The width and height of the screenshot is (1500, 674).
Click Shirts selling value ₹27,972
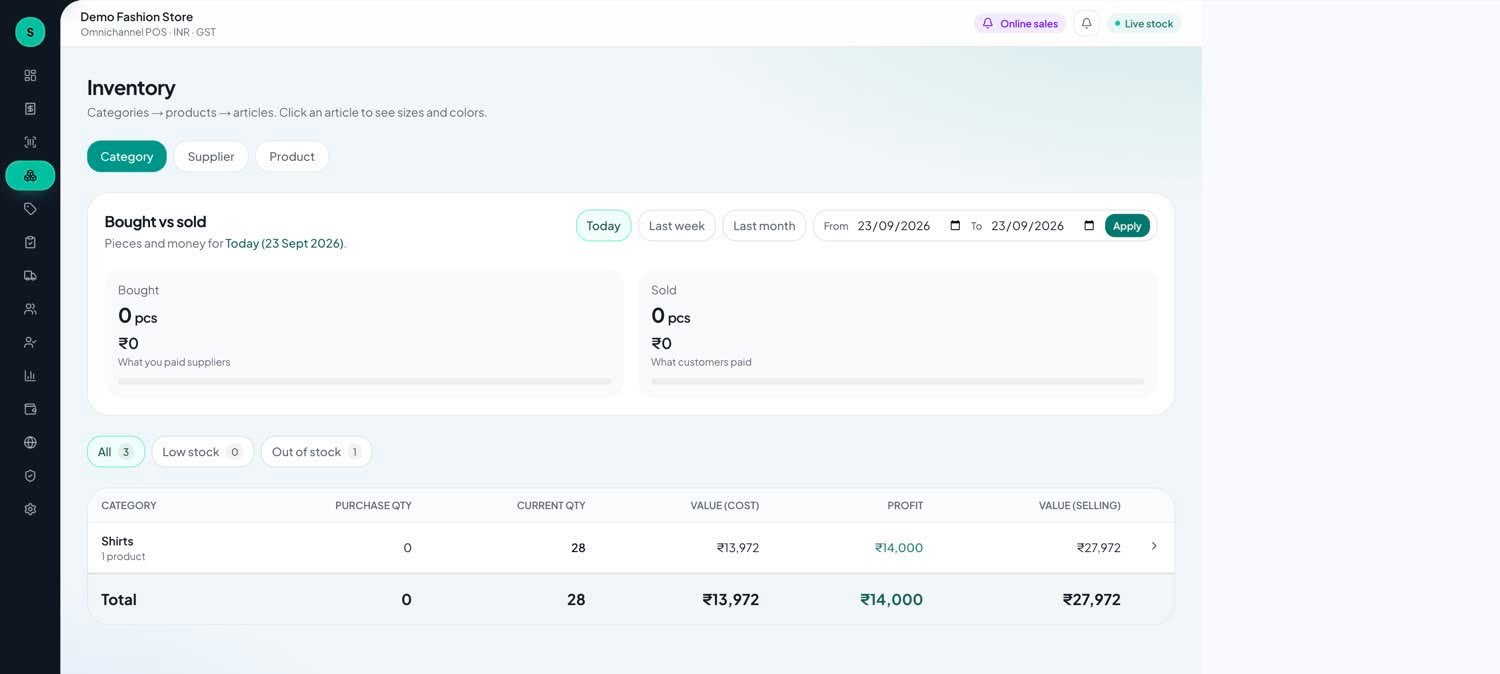[x=1099, y=548]
